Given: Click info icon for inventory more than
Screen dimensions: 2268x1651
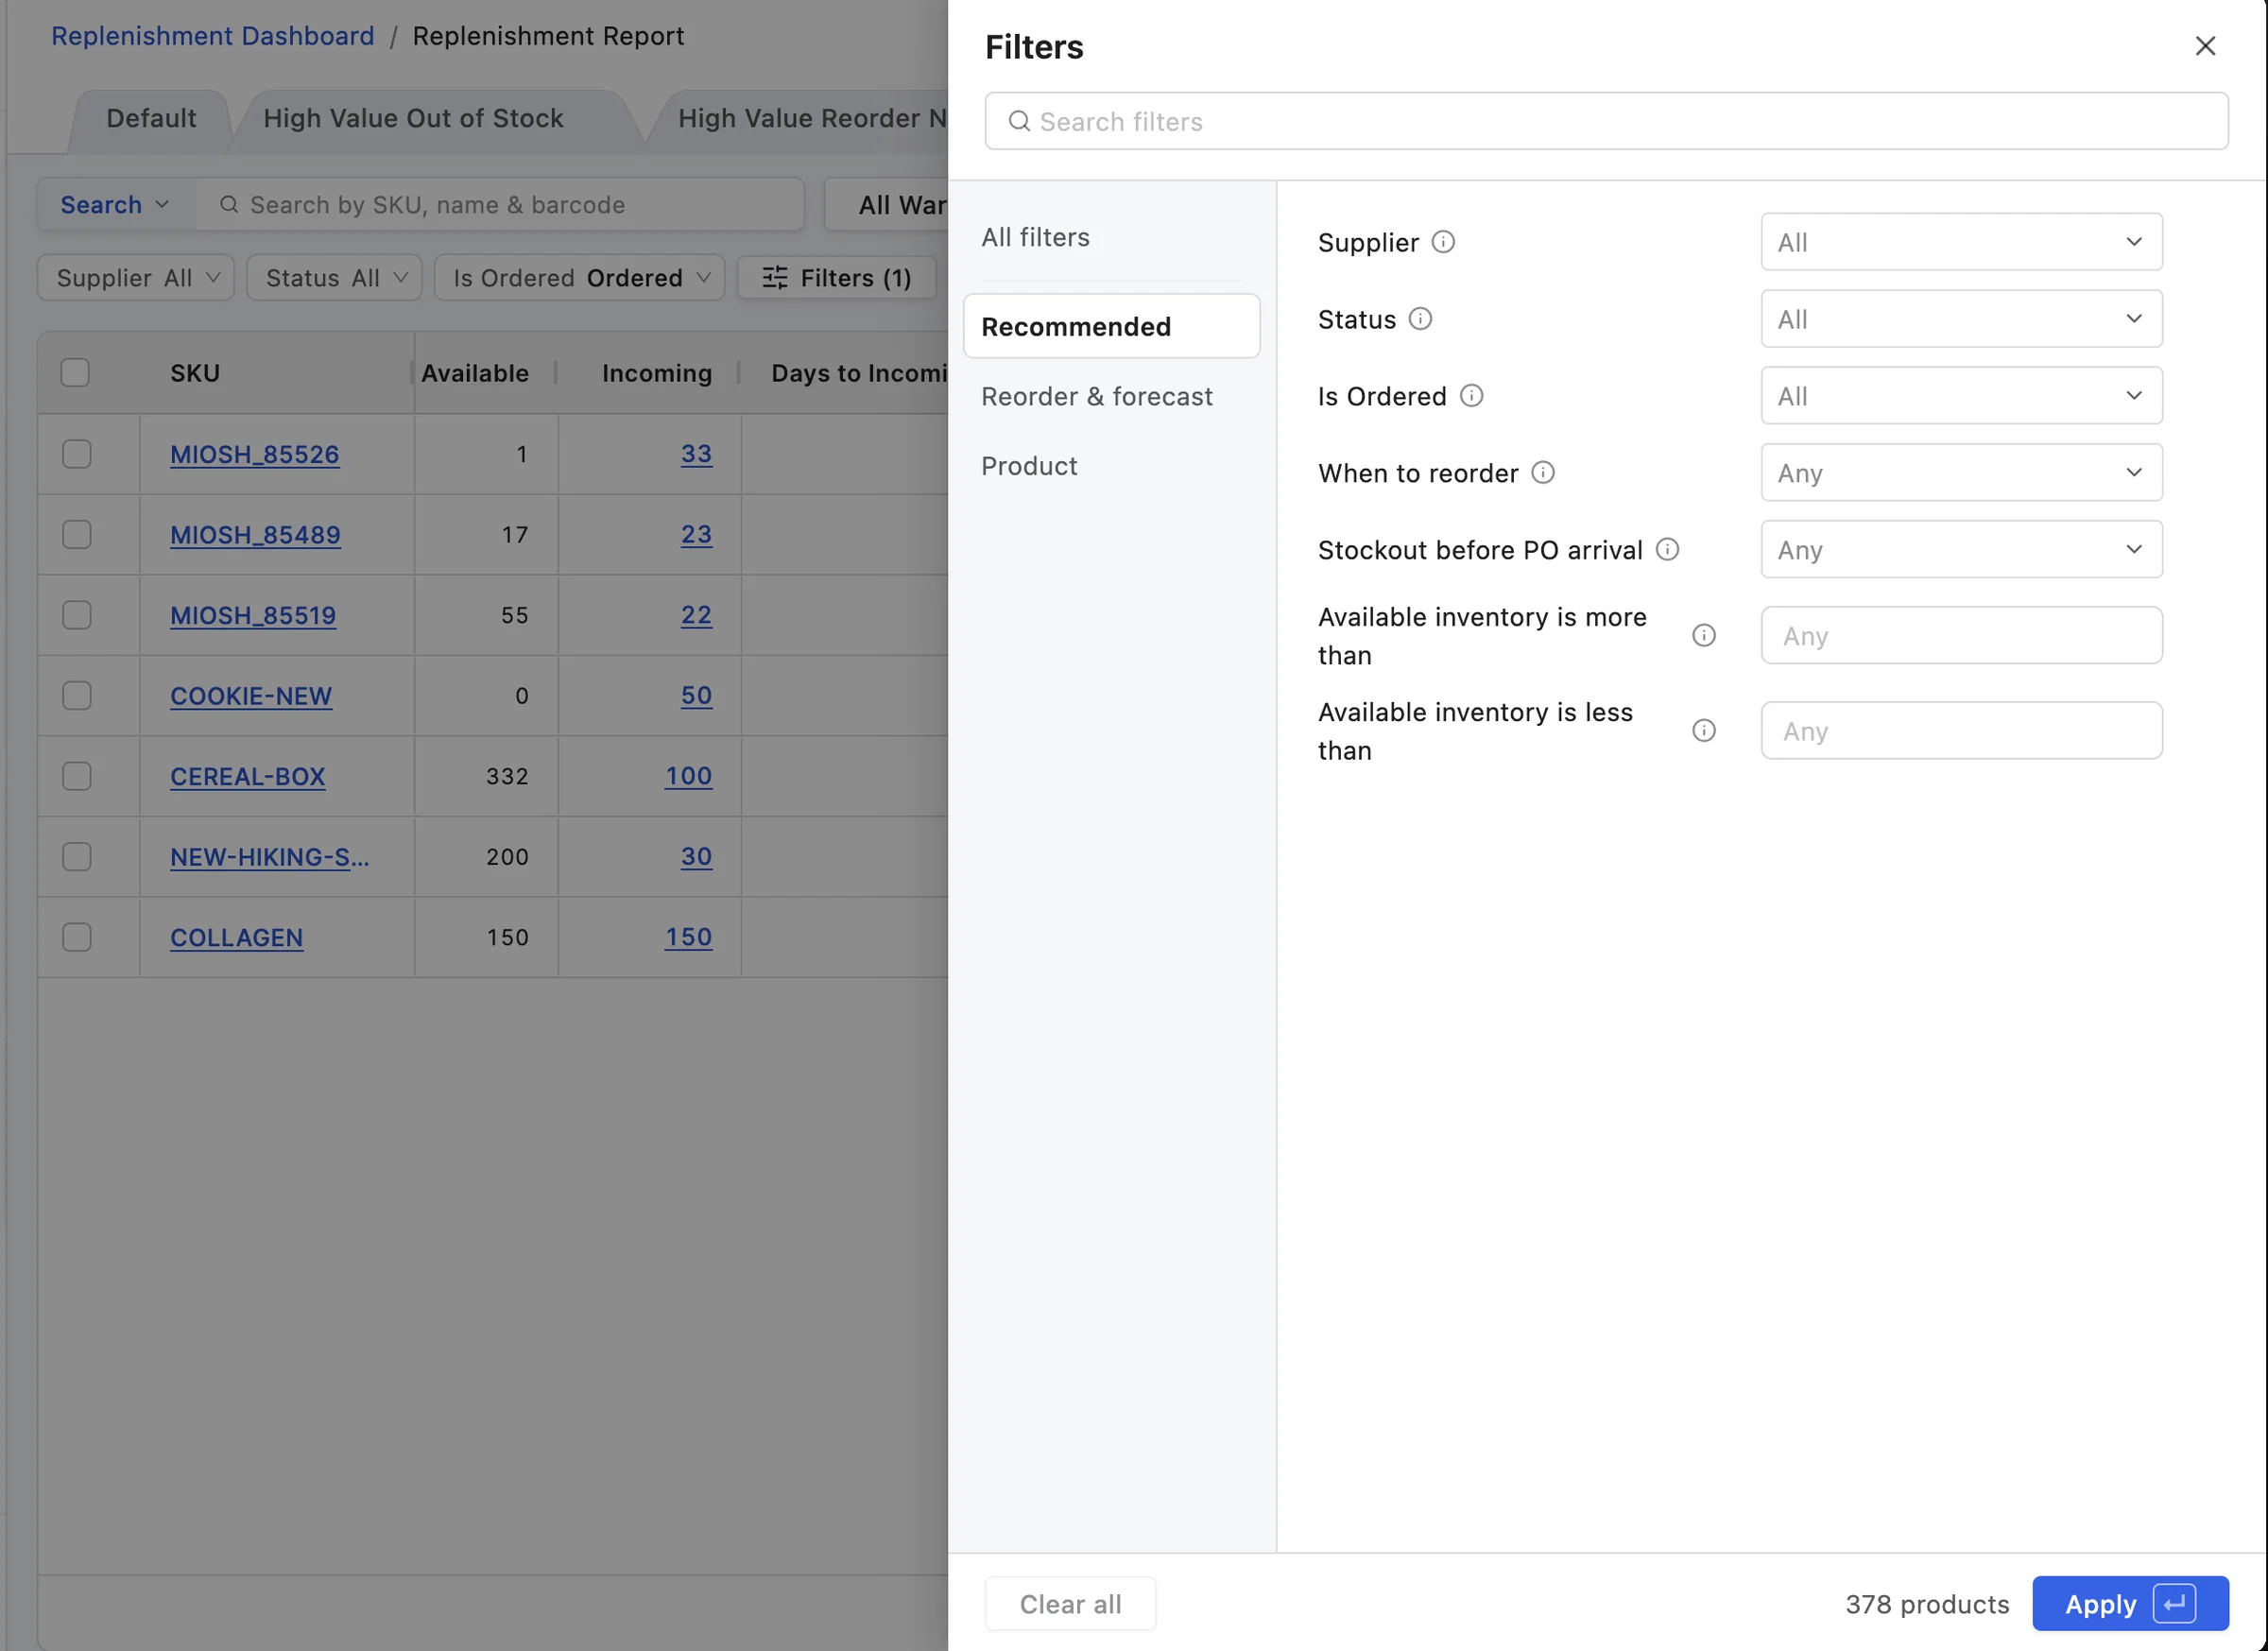Looking at the screenshot, I should pyautogui.click(x=1703, y=636).
